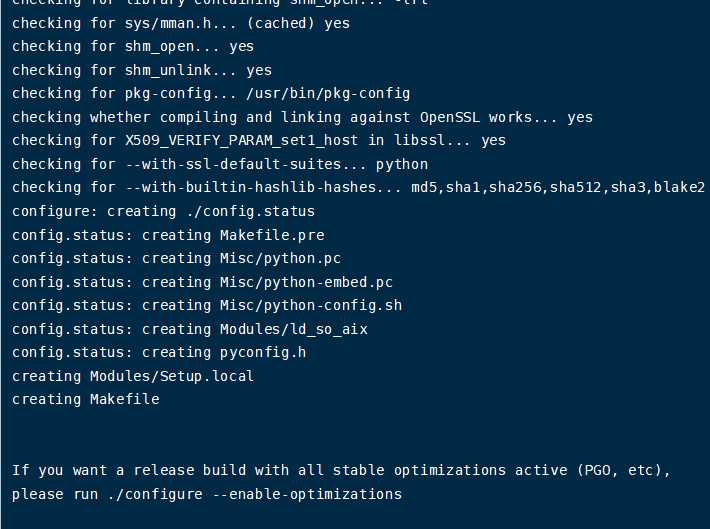Click the 'Modules/ld_so_aix' line
Viewport: 710px width, 529px height.
(x=190, y=329)
